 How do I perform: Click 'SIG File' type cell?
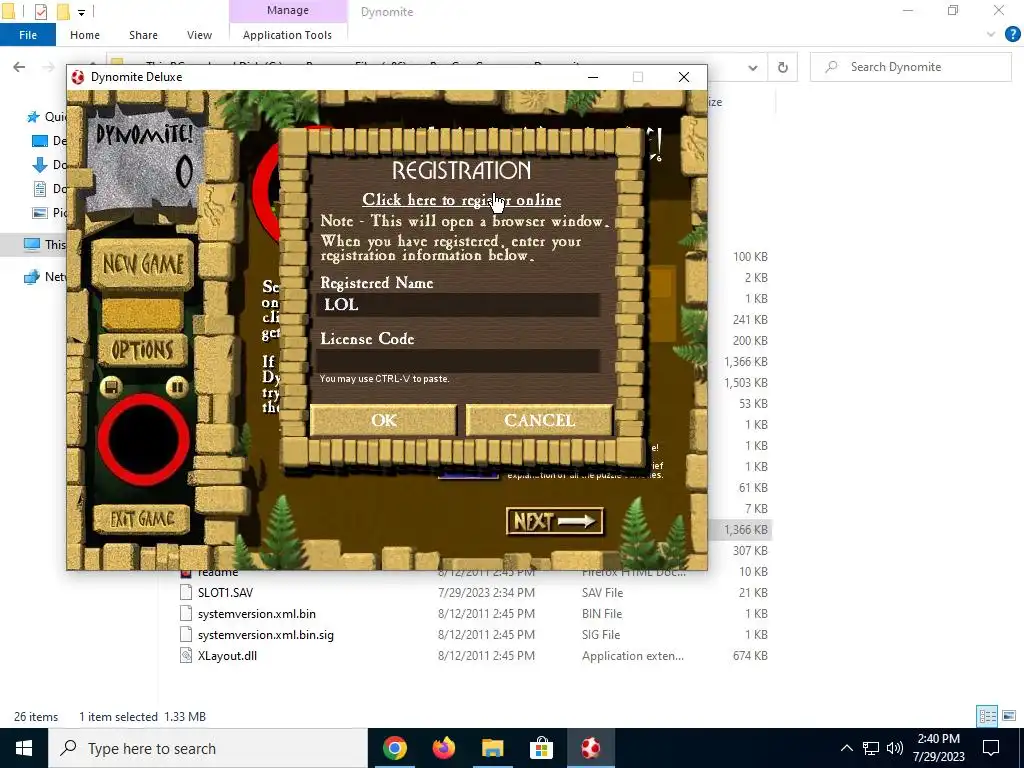coord(601,635)
